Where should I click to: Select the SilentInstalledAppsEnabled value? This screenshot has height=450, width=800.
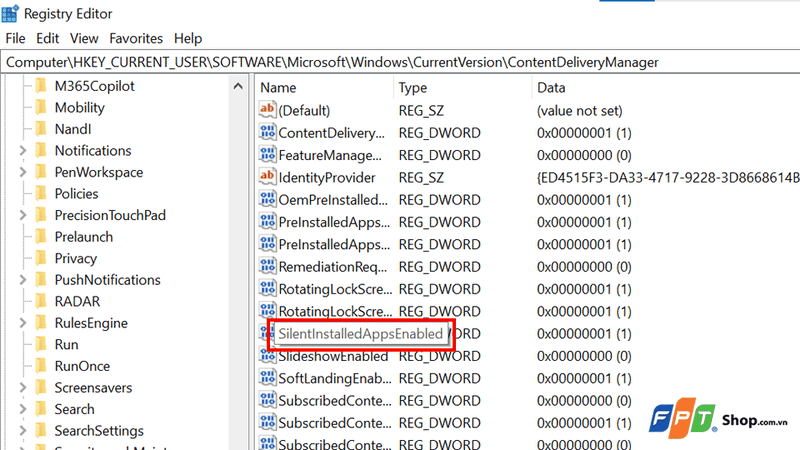[x=360, y=334]
